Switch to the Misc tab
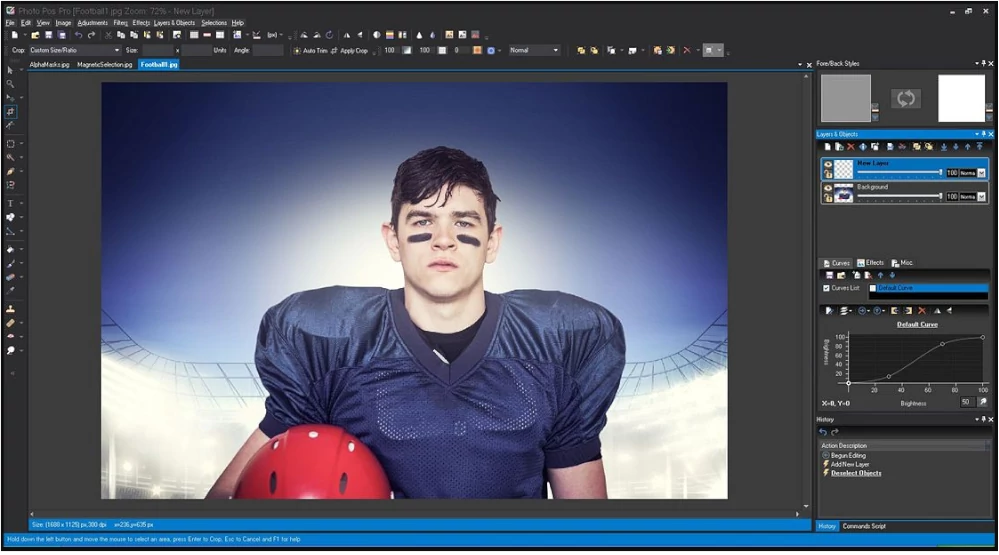The height and width of the screenshot is (555, 999). click(902, 263)
